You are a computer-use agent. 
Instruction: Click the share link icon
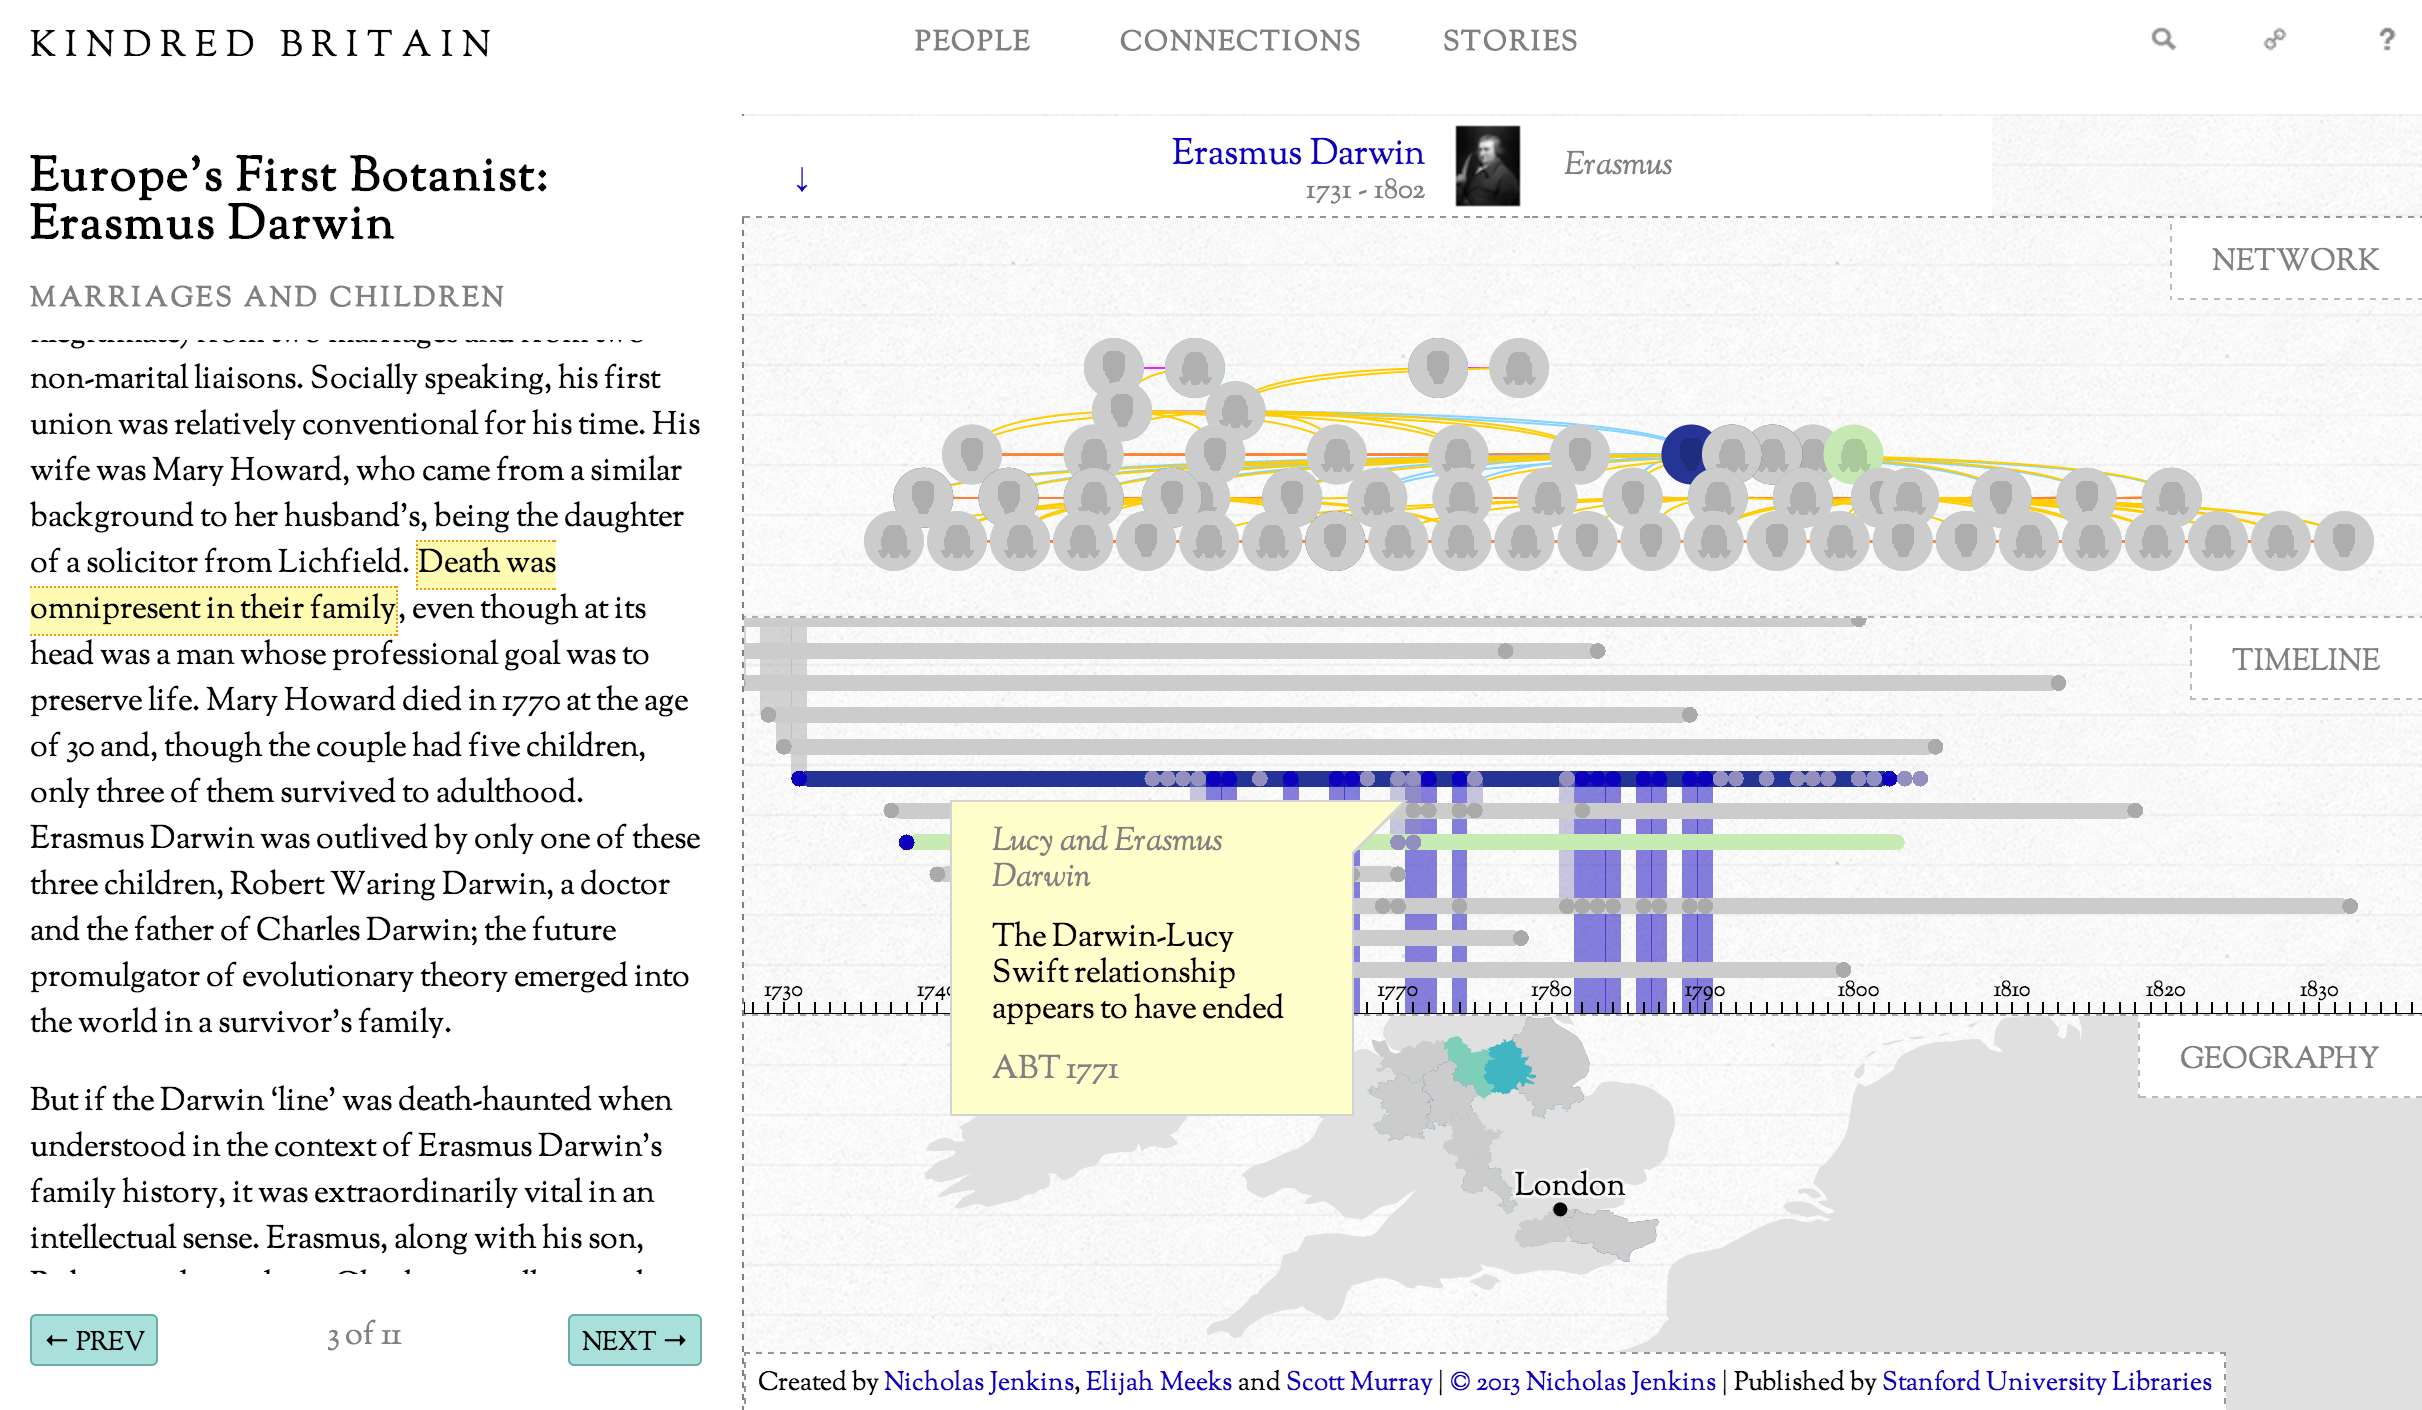(x=2275, y=40)
